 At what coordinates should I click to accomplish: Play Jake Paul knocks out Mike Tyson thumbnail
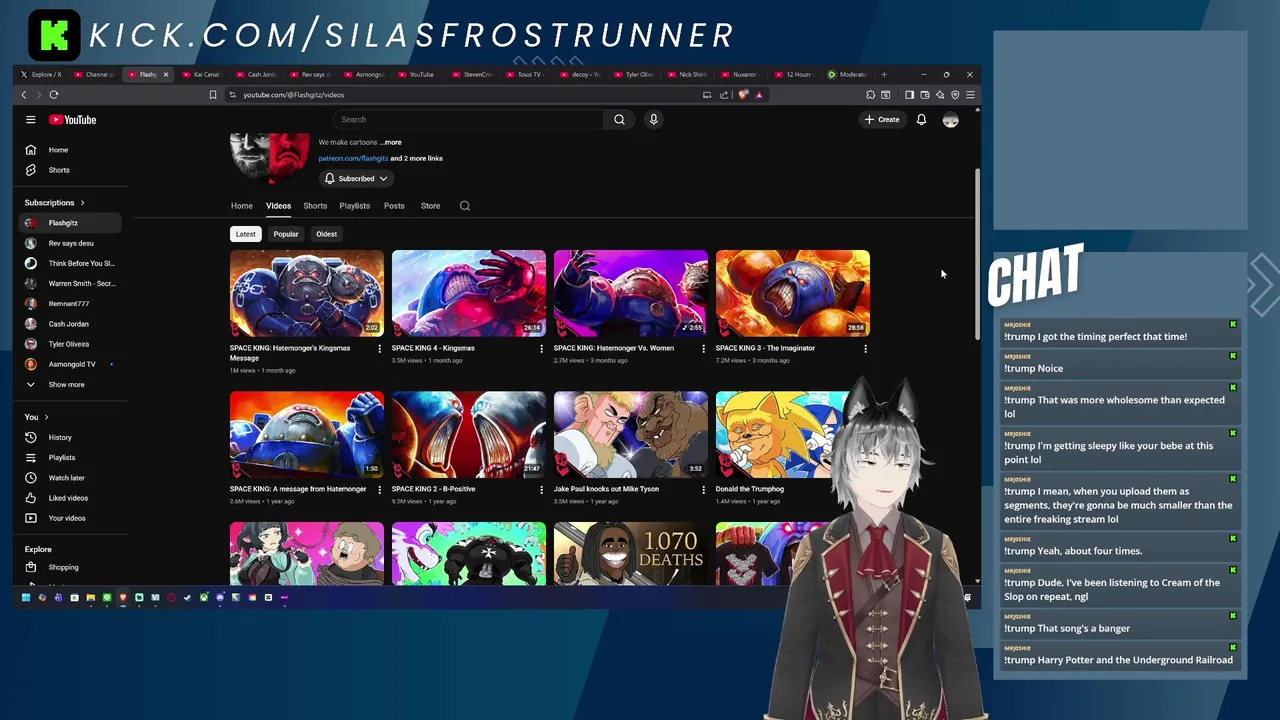point(631,434)
